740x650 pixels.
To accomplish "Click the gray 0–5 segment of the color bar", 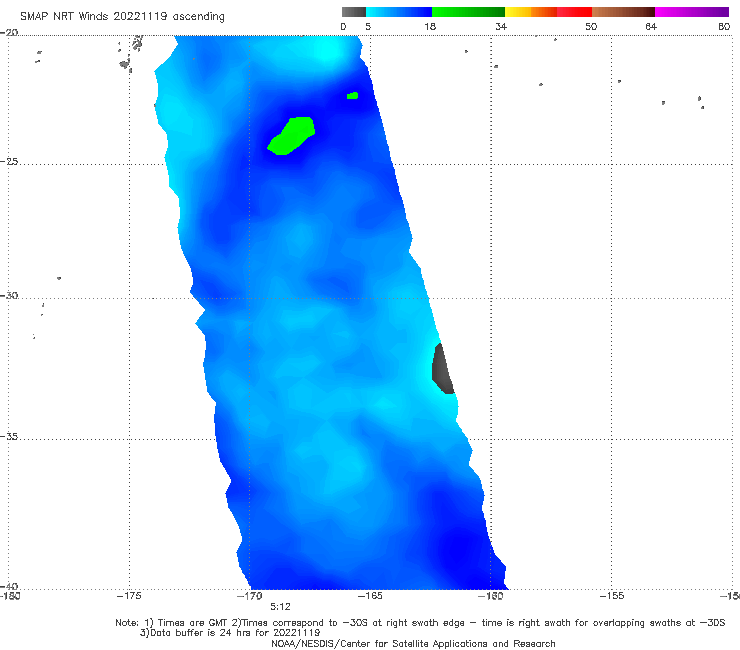I will point(354,12).
